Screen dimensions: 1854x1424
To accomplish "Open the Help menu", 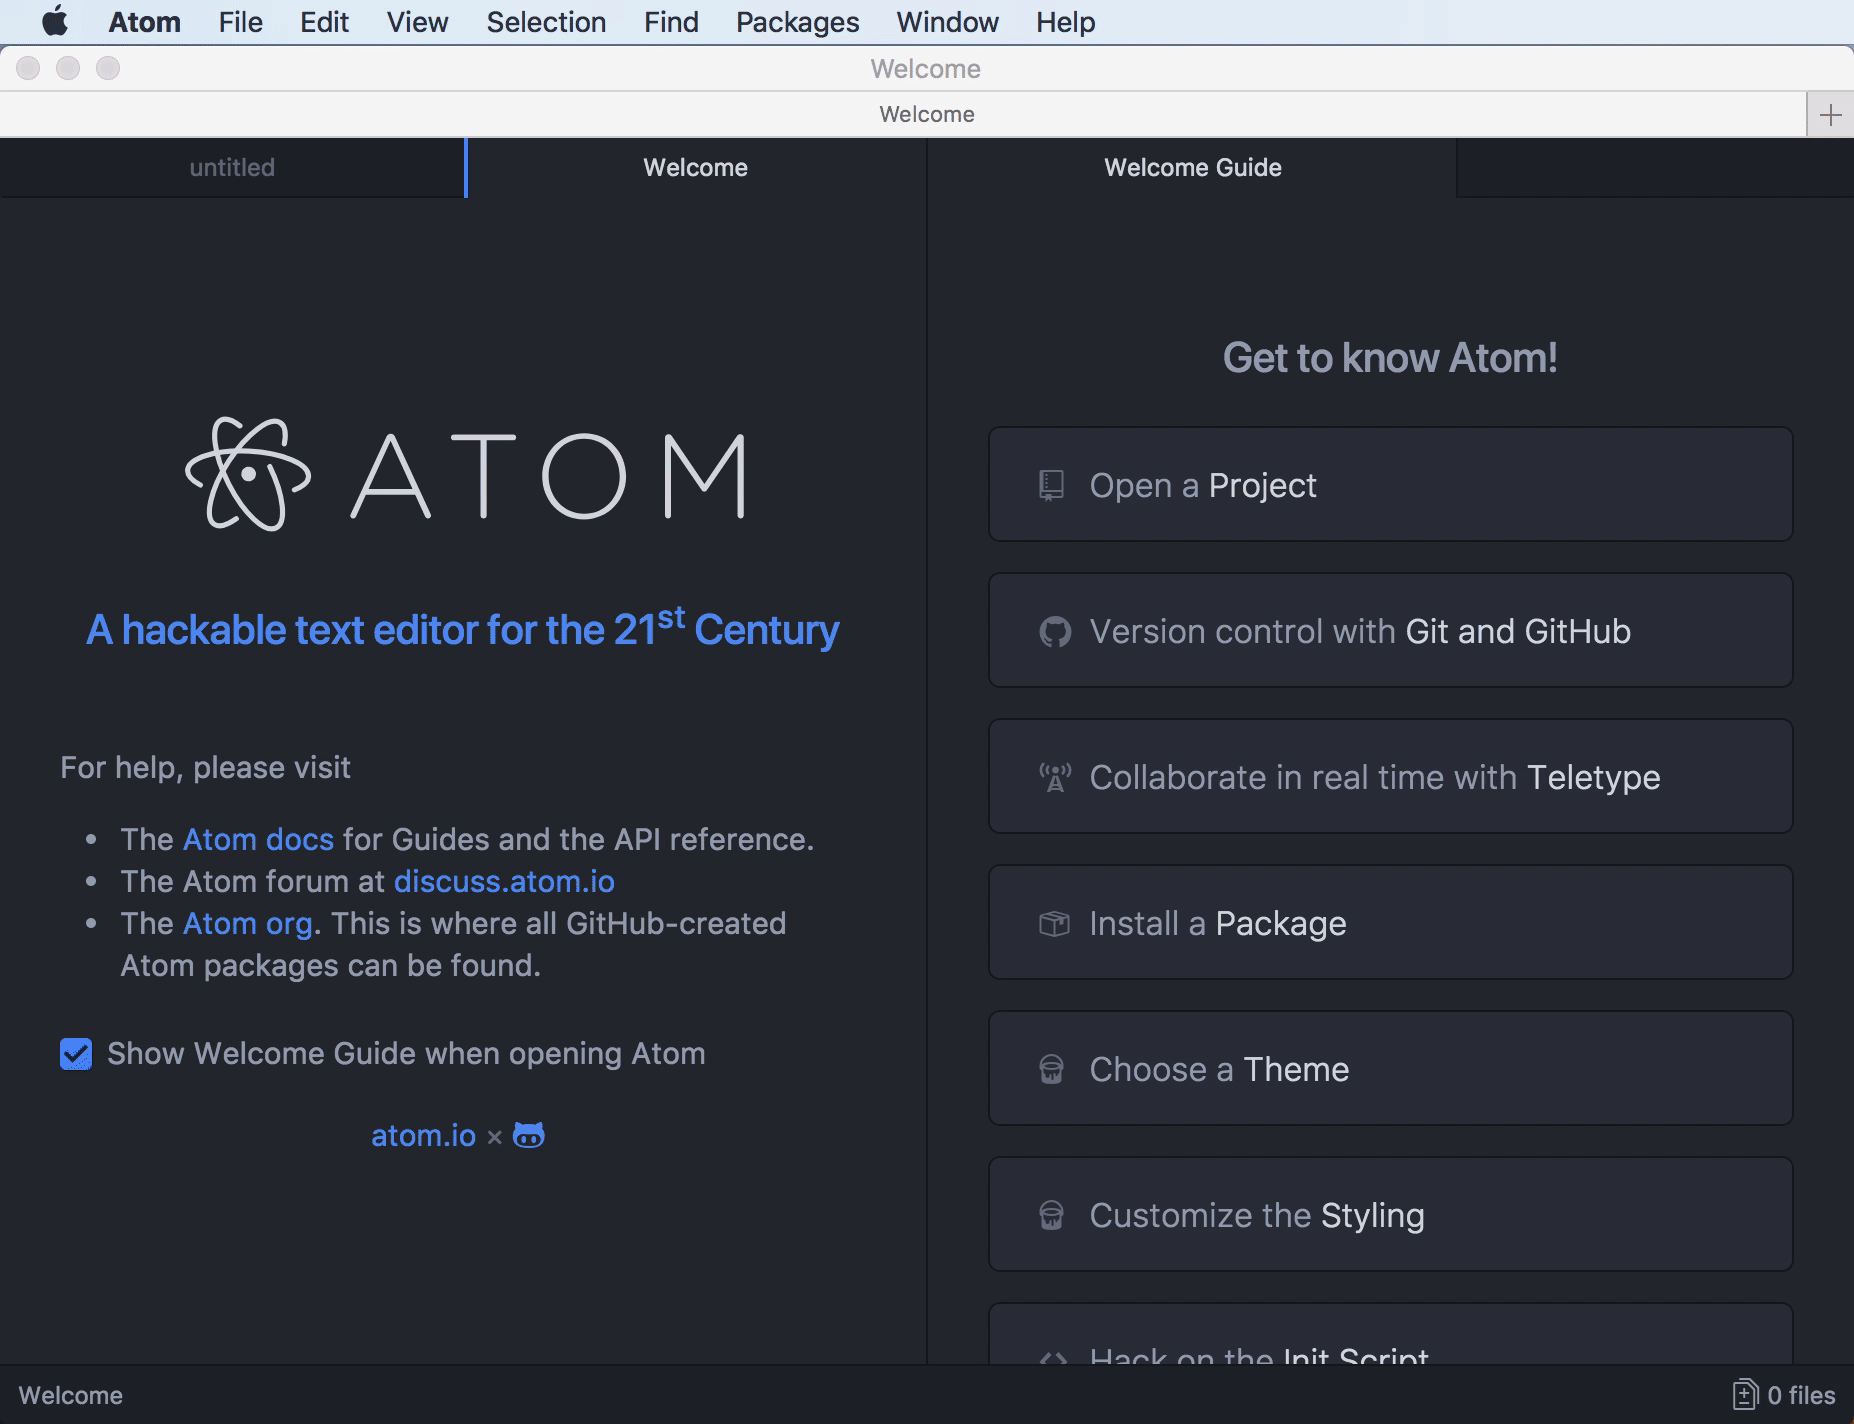I will pyautogui.click(x=1065, y=22).
